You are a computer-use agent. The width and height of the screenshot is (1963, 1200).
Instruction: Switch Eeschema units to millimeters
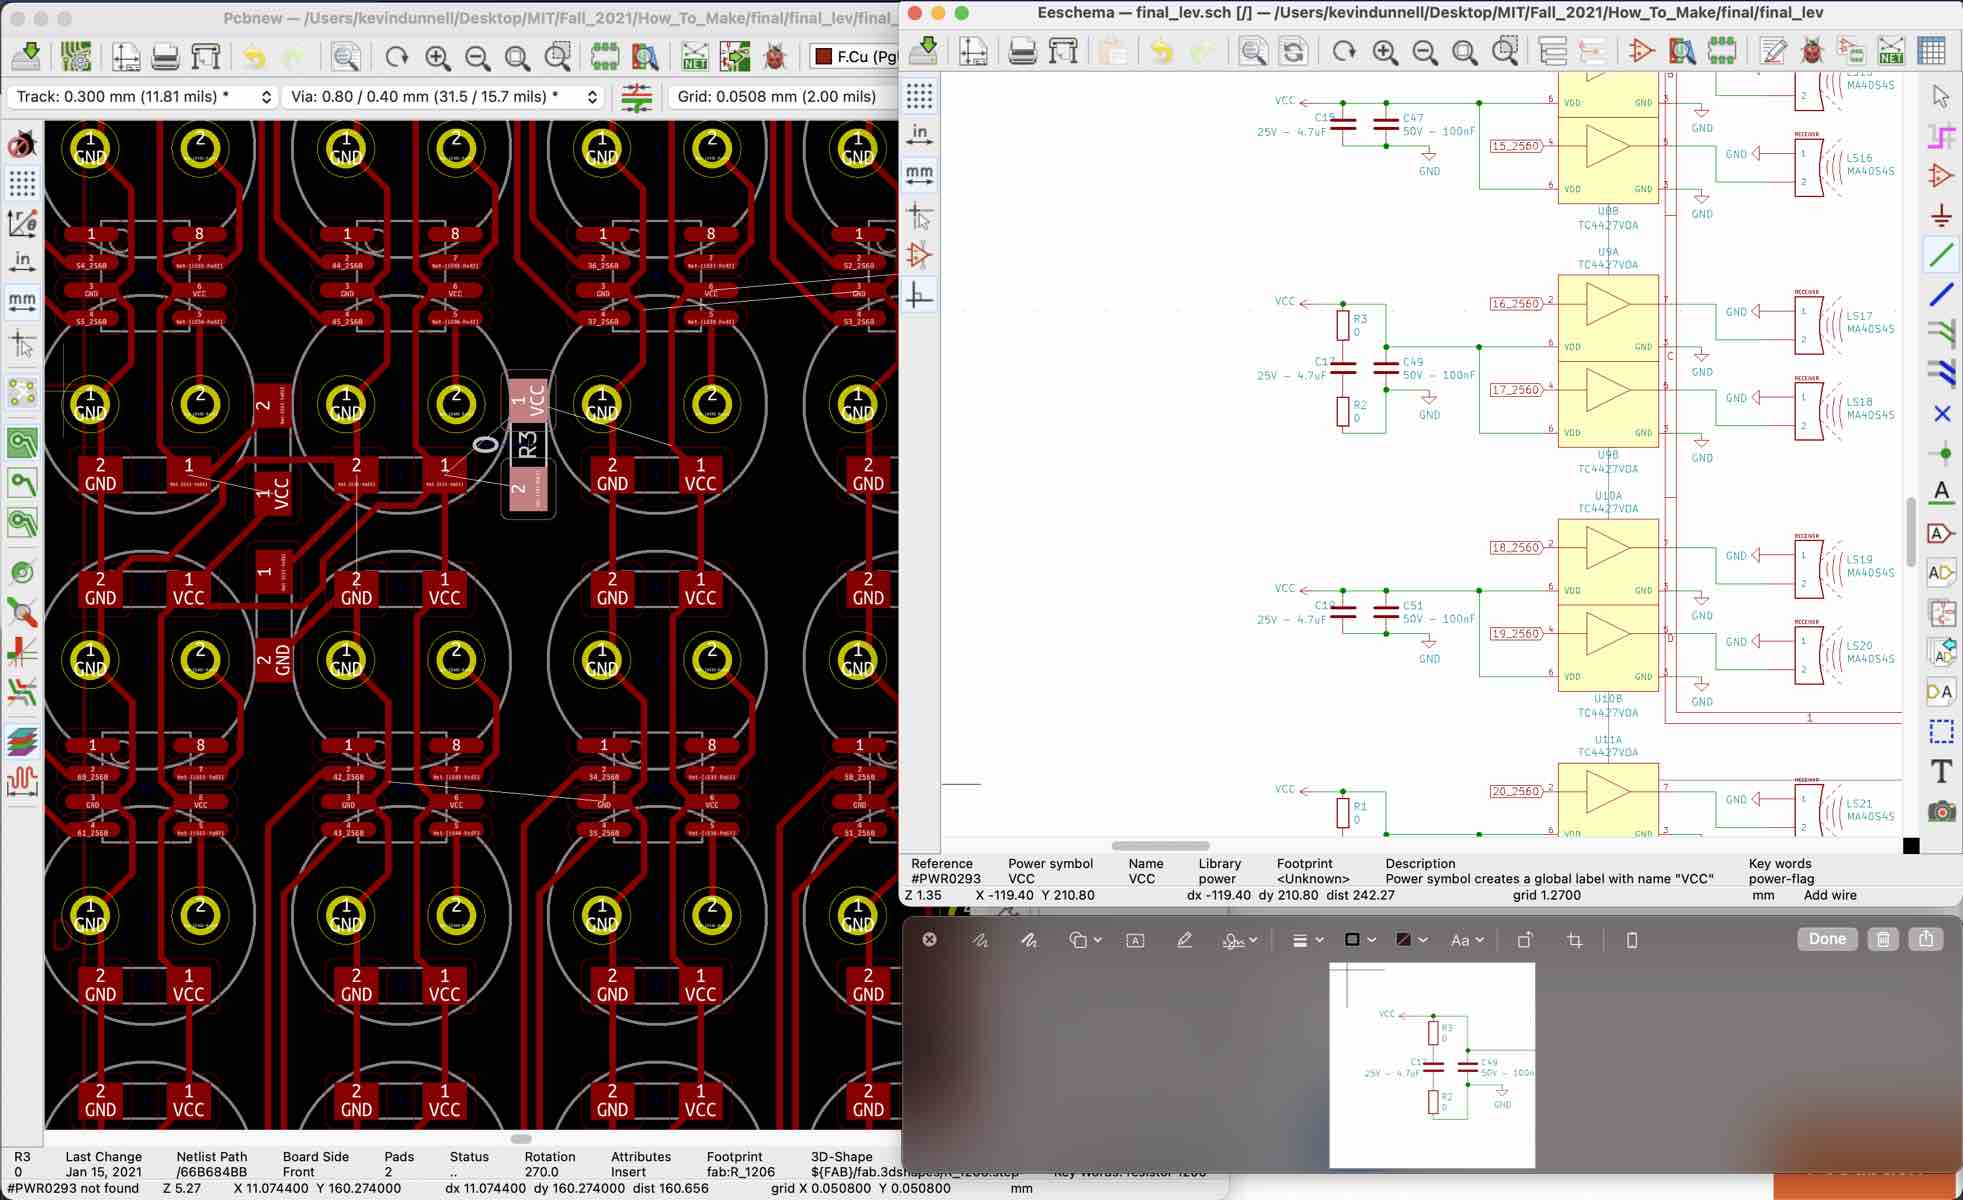point(921,174)
